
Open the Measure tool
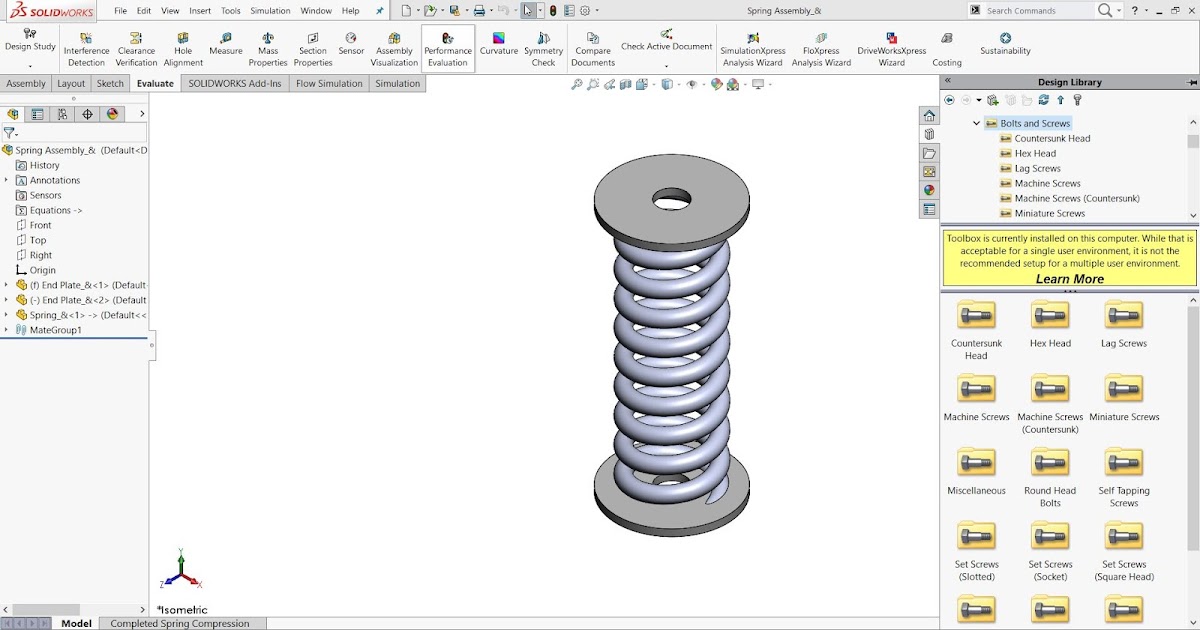pos(225,46)
